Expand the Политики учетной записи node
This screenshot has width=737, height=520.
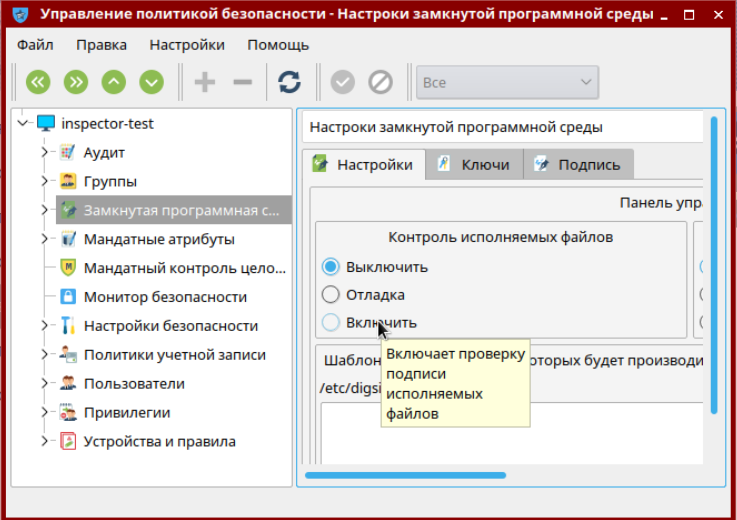point(44,355)
